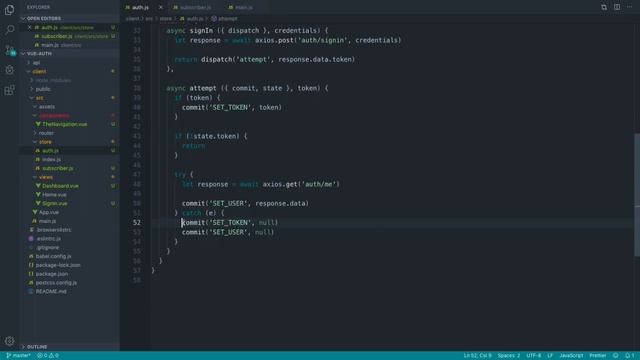This screenshot has width=640, height=360.
Task: Open the Debug view in activity bar
Action: (x=9, y=70)
